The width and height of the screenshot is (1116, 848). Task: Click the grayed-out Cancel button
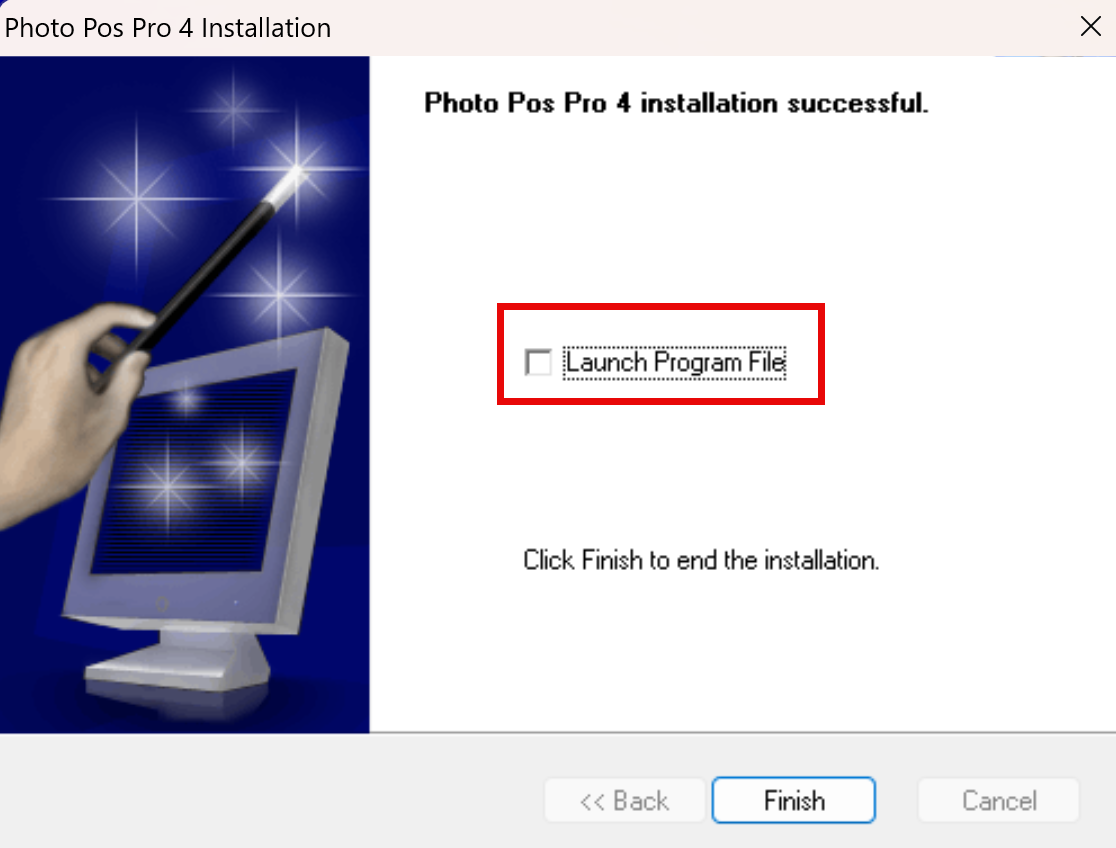click(999, 800)
